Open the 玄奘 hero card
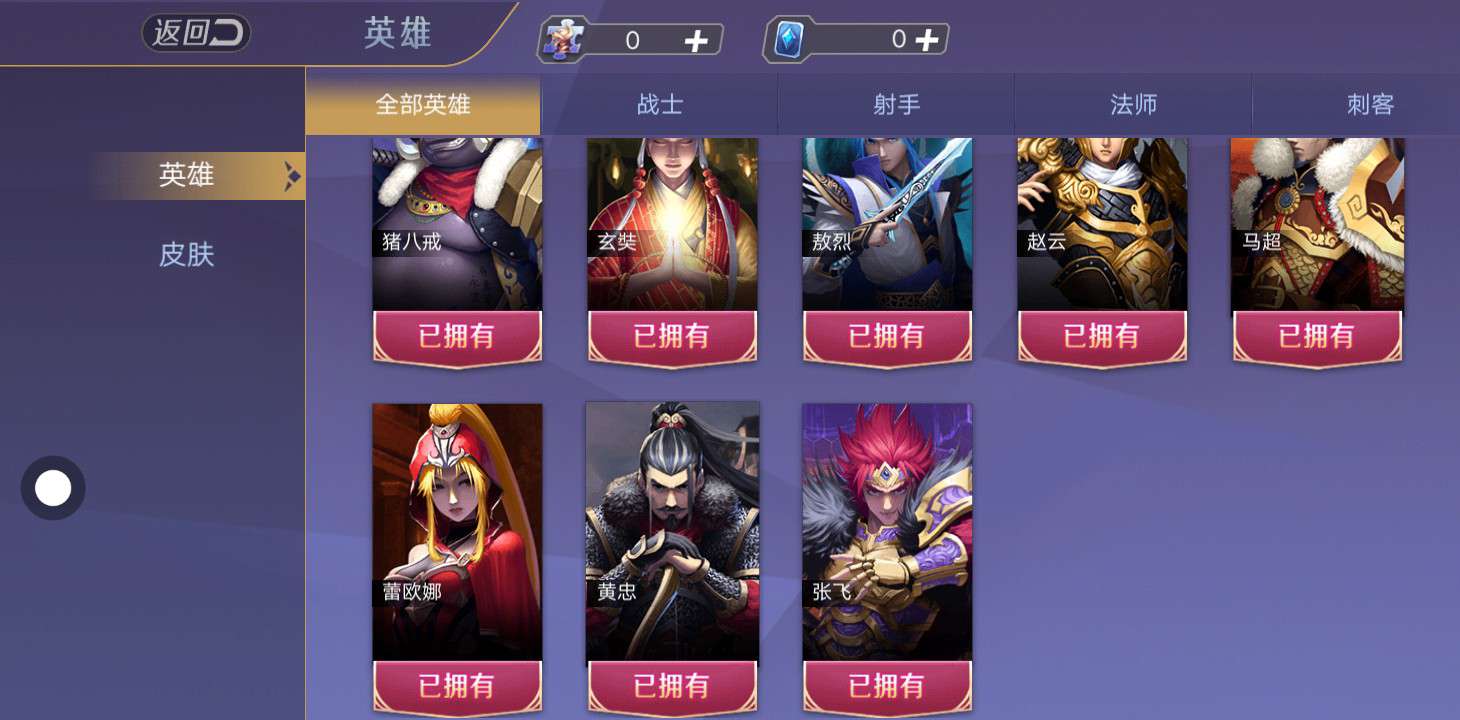 point(672,224)
